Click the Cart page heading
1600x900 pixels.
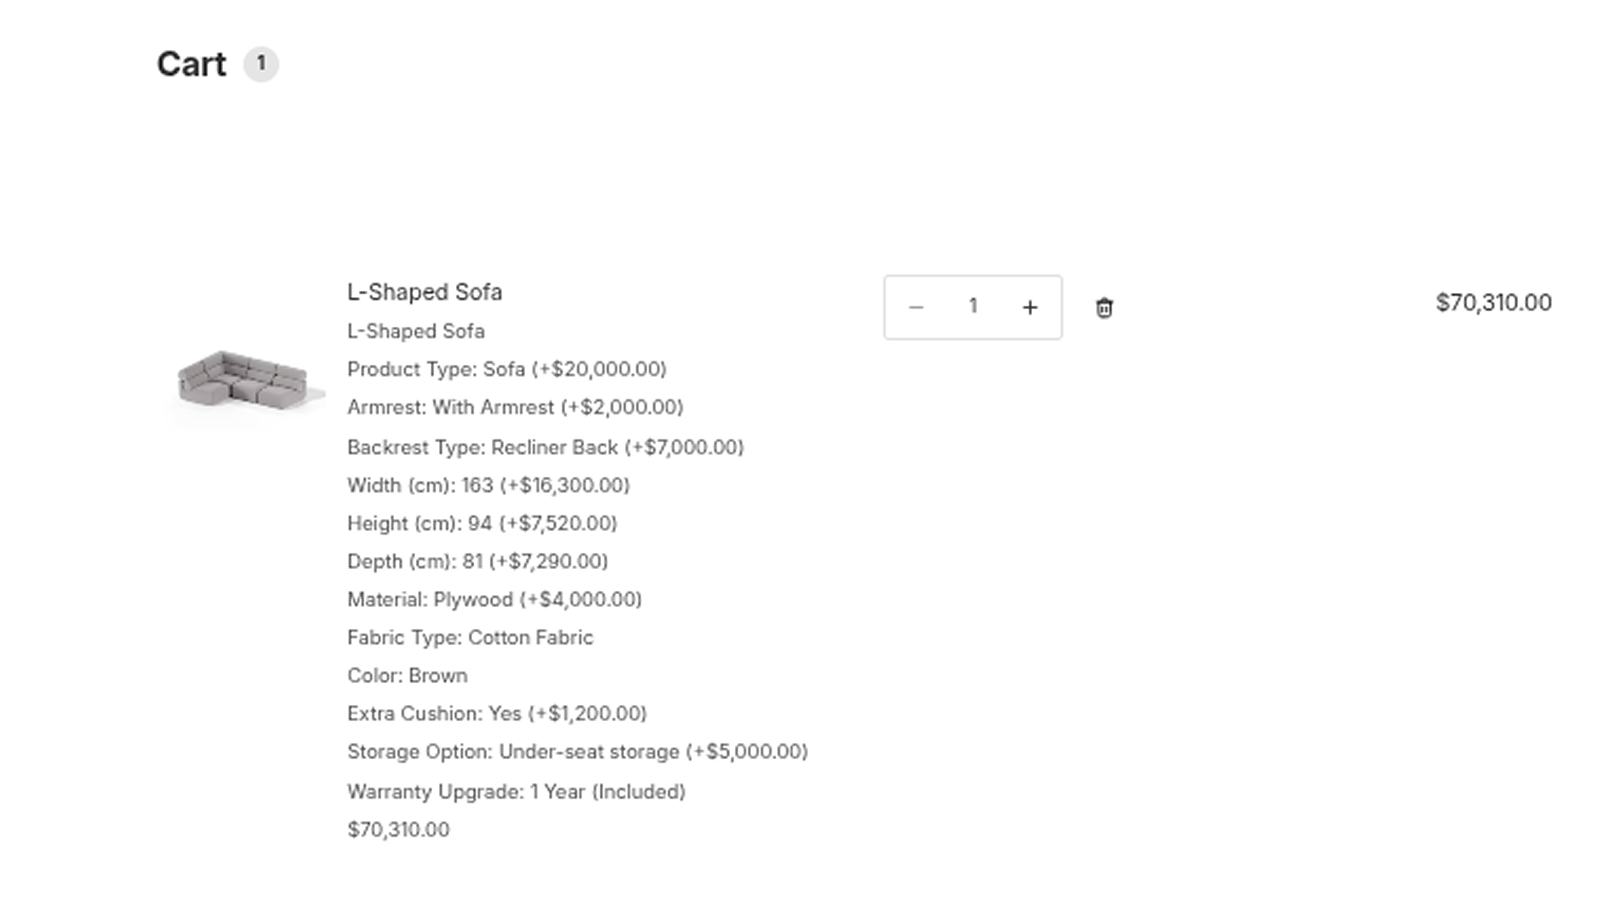192,64
